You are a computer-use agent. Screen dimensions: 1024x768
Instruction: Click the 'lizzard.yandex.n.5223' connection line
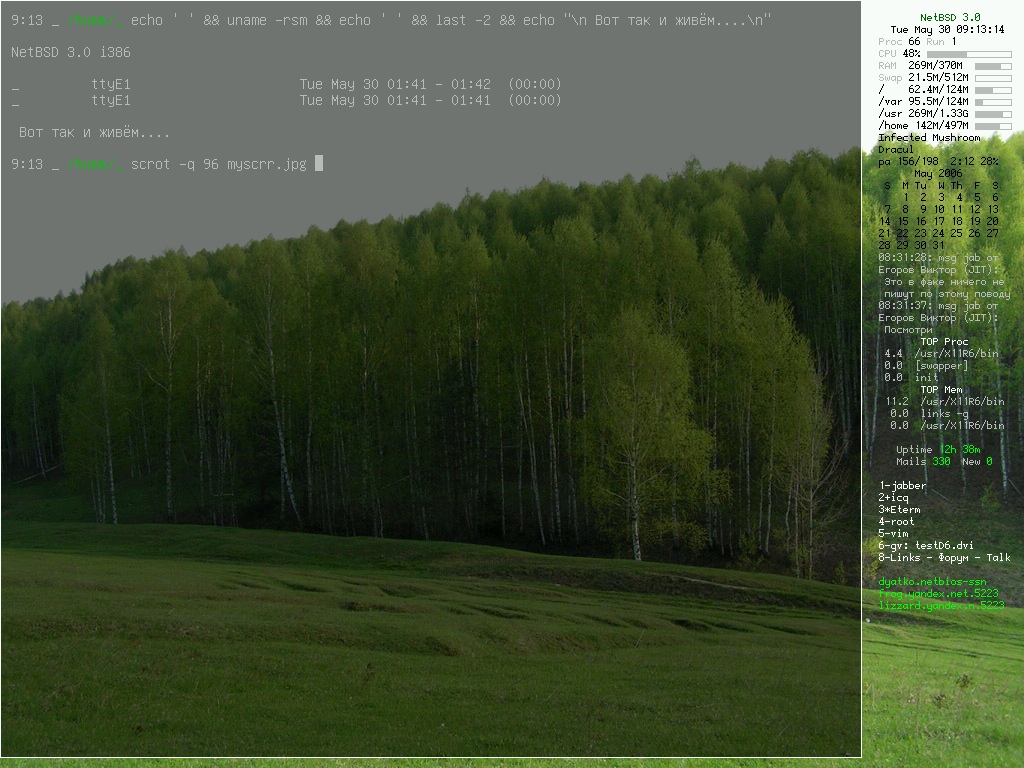click(x=941, y=605)
